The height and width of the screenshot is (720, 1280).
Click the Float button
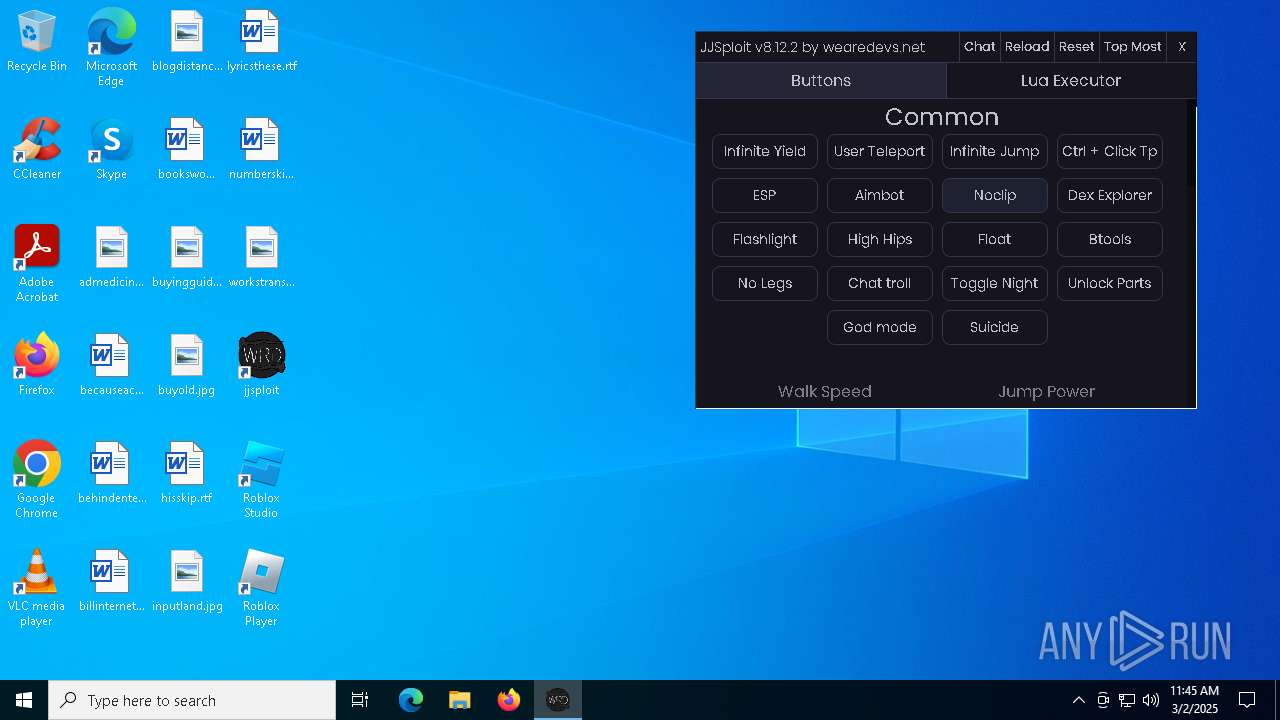pyautogui.click(x=995, y=239)
